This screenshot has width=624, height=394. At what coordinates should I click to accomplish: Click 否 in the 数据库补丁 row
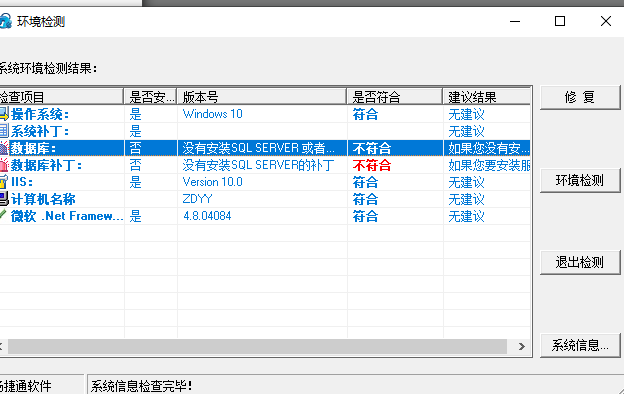(x=135, y=165)
